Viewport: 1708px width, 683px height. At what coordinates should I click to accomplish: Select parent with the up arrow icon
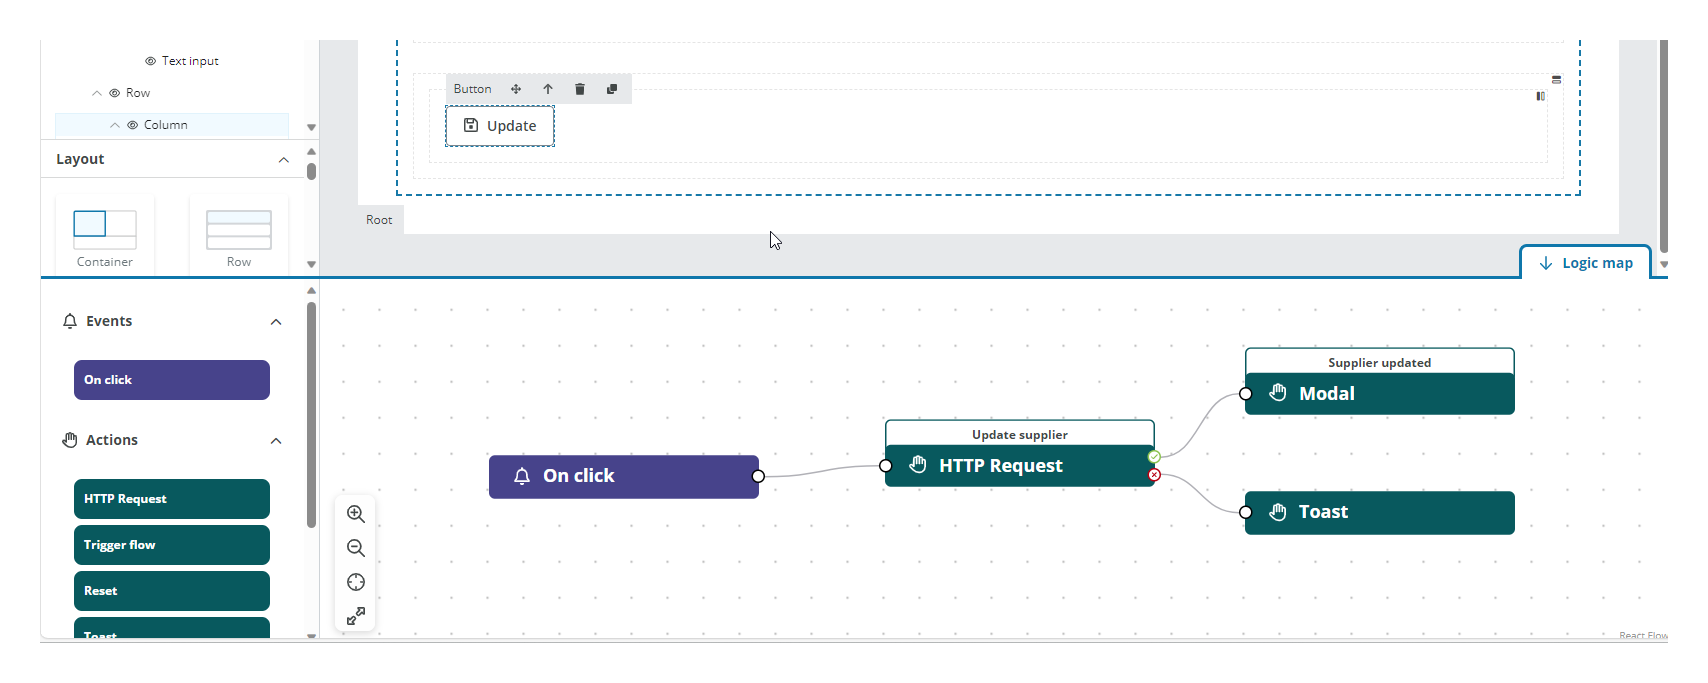point(548,89)
